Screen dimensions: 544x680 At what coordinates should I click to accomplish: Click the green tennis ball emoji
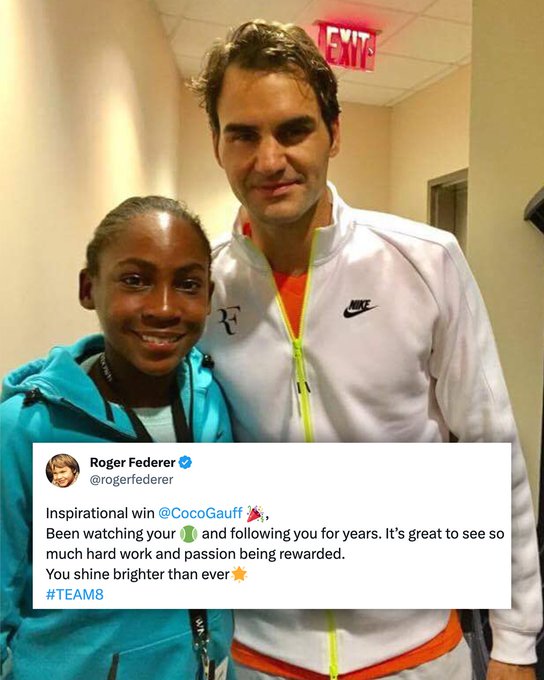pos(188,534)
